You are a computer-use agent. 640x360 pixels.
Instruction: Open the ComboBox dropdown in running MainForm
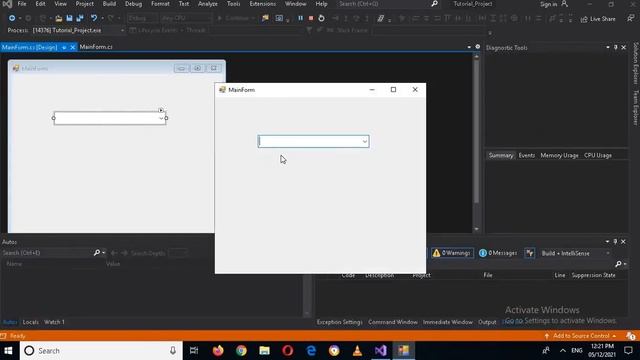tap(364, 142)
